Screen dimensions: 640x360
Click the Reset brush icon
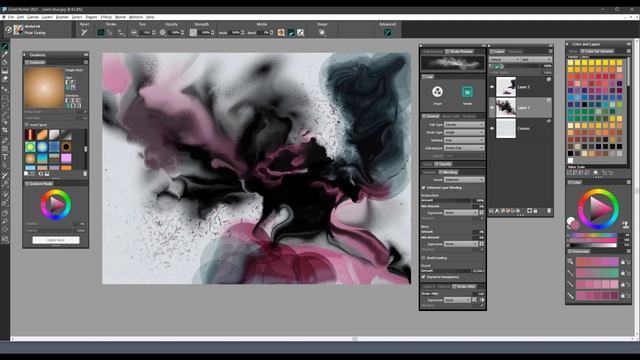[x=84, y=32]
